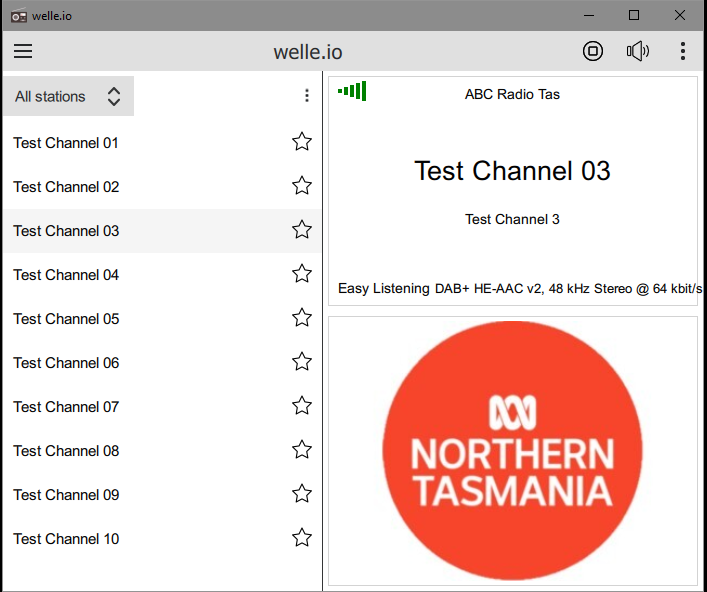Favorite Test Channel 01 with its star
The width and height of the screenshot is (707, 592).
pyautogui.click(x=302, y=142)
